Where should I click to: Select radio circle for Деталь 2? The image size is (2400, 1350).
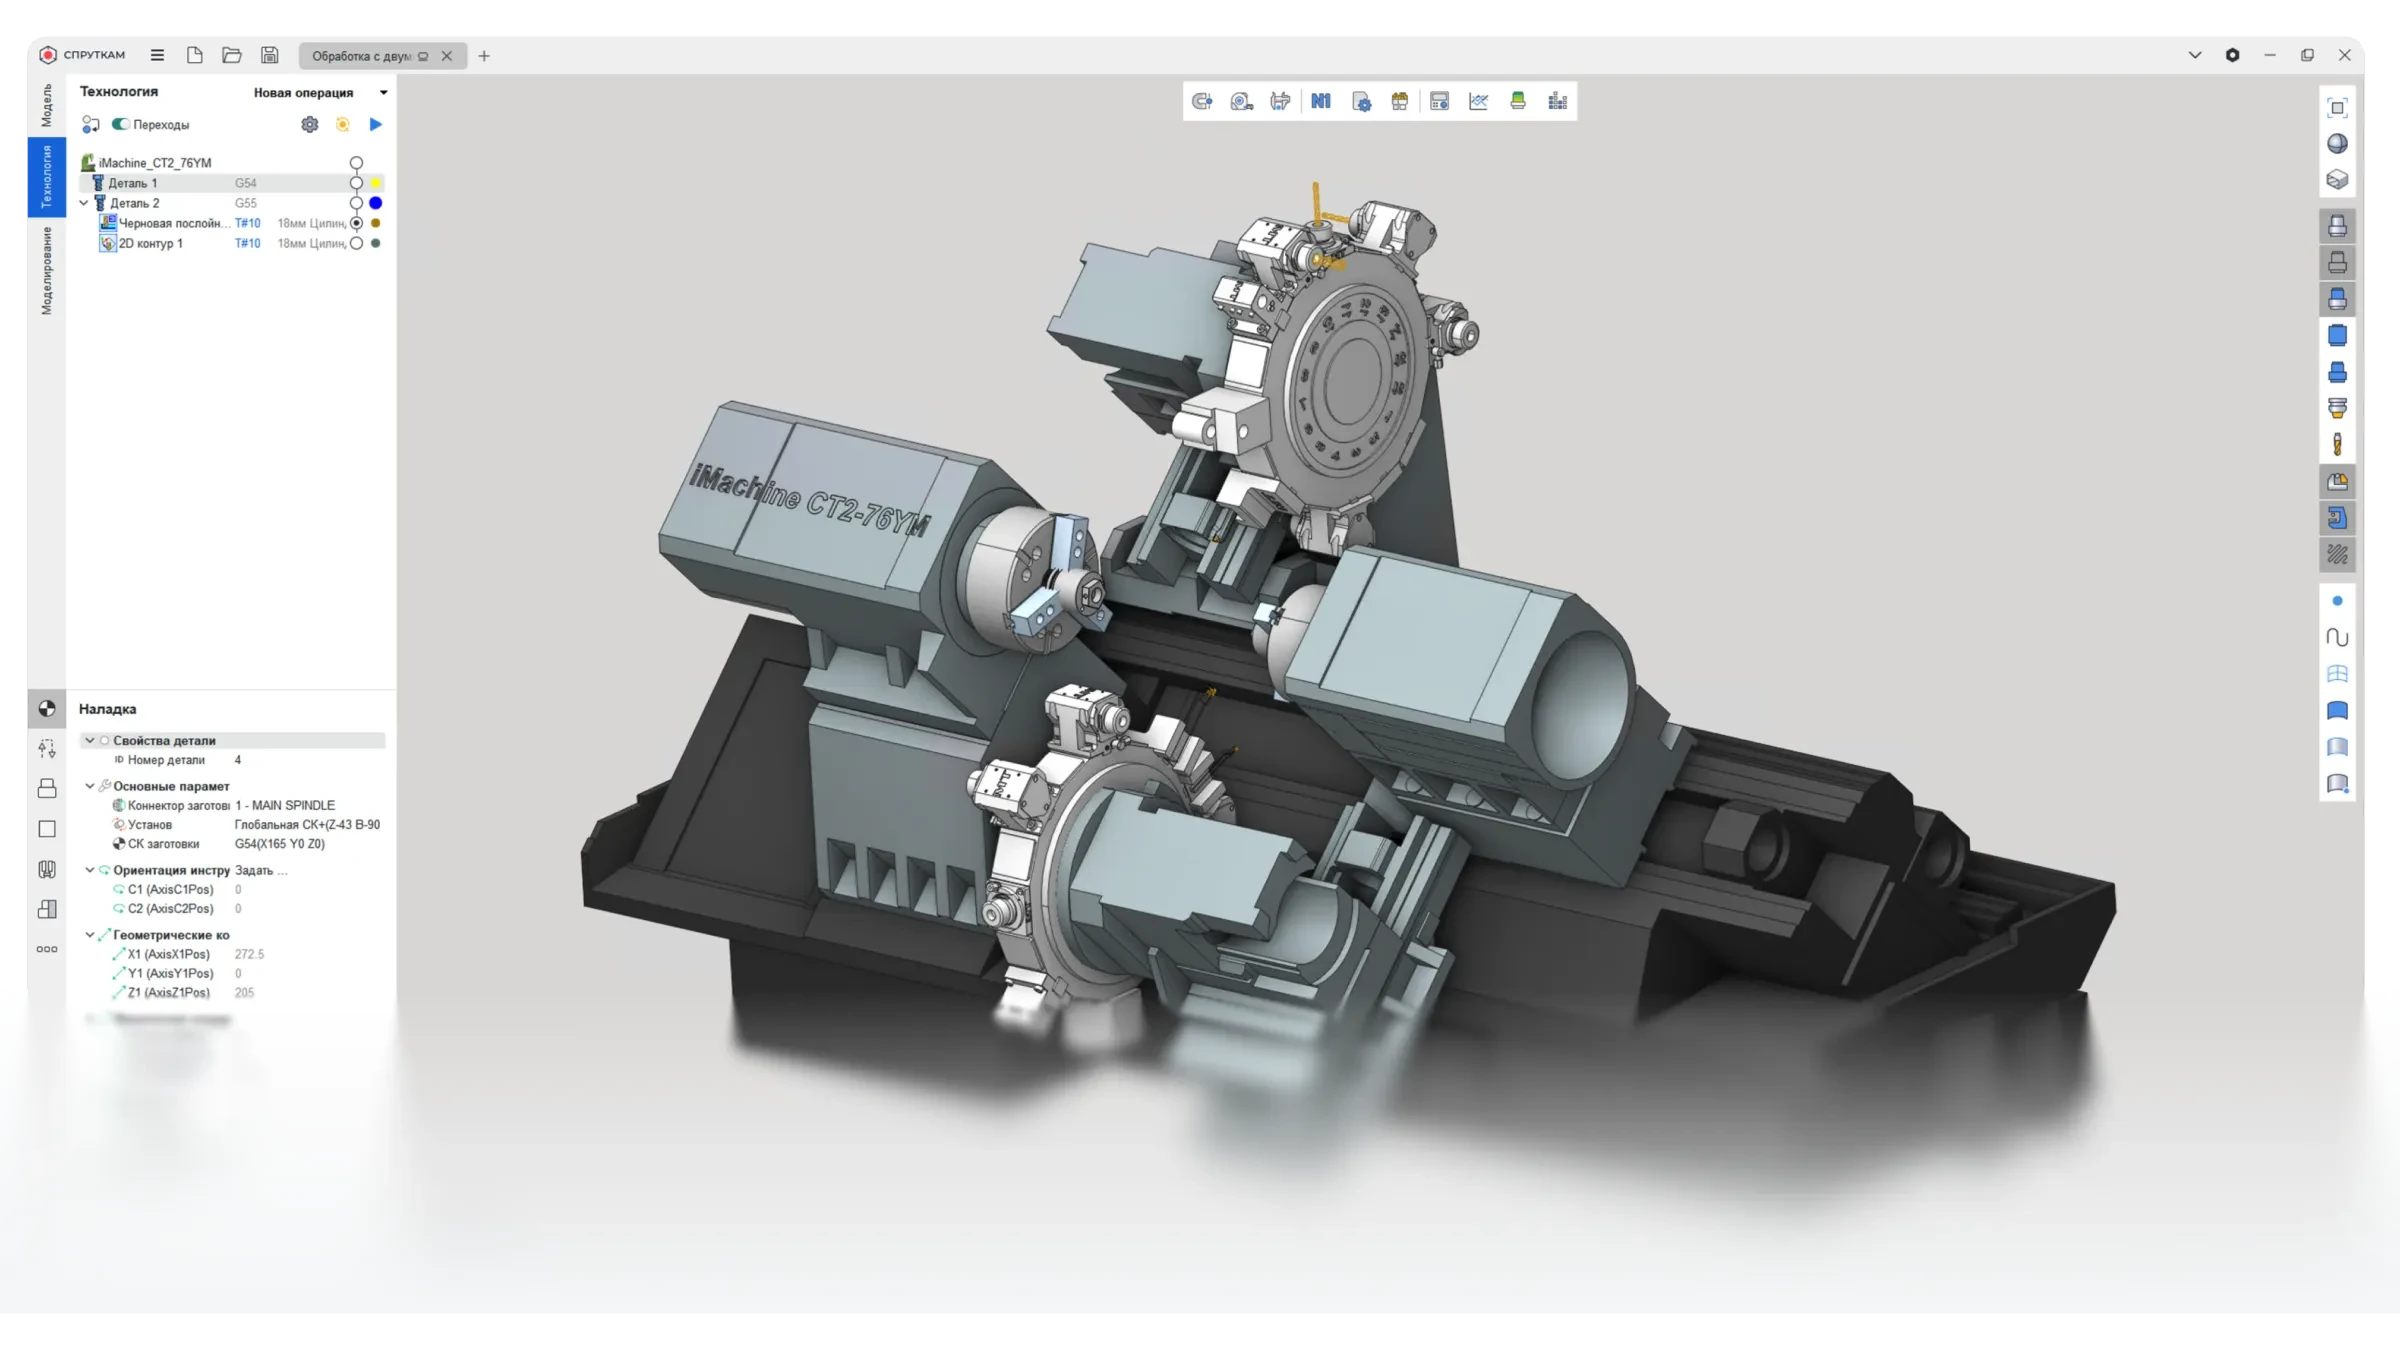tap(356, 203)
